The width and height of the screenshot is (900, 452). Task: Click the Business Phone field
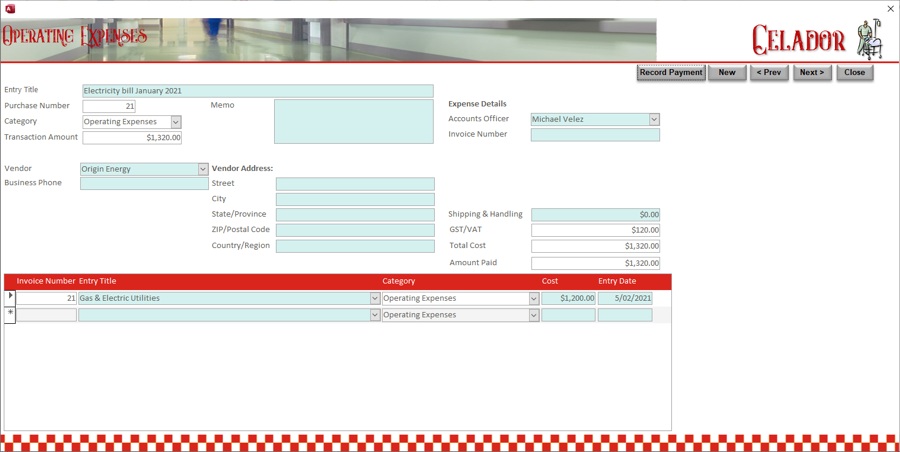(x=144, y=183)
